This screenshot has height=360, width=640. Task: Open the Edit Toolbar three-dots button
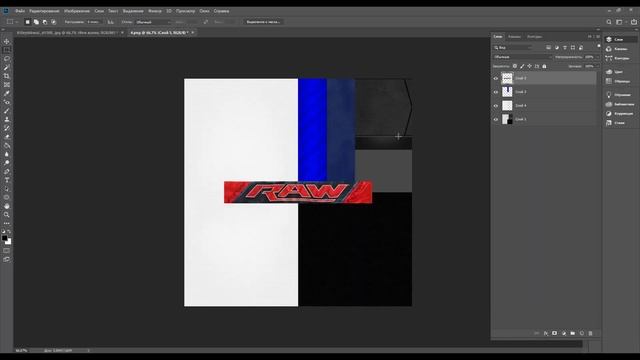pos(7,223)
